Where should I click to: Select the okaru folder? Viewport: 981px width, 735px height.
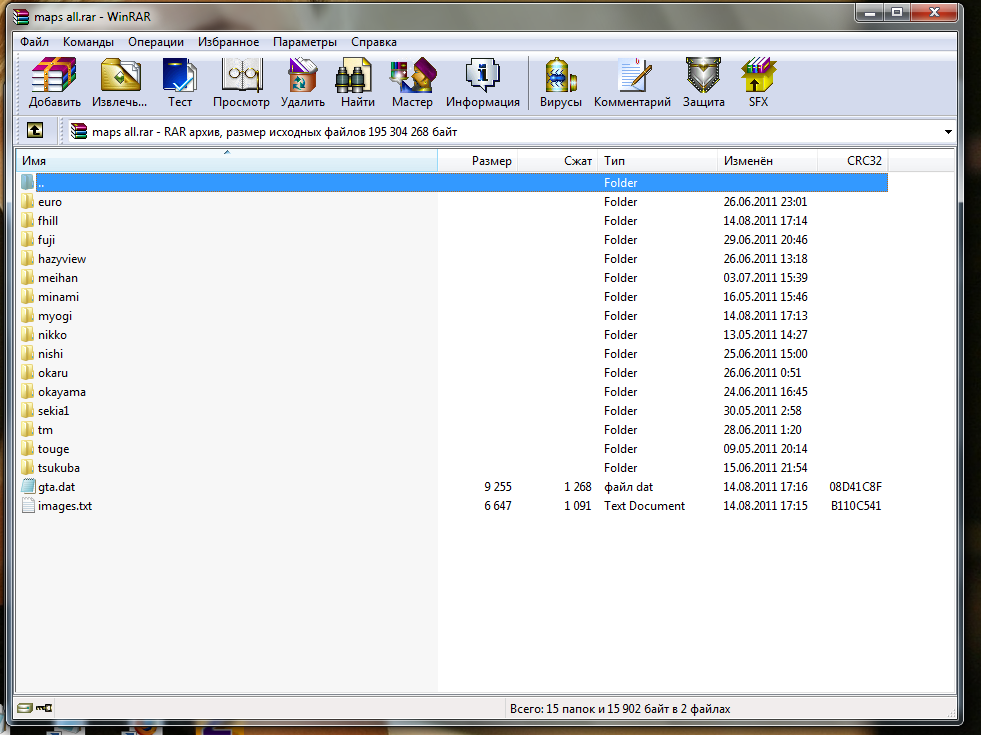(x=53, y=373)
